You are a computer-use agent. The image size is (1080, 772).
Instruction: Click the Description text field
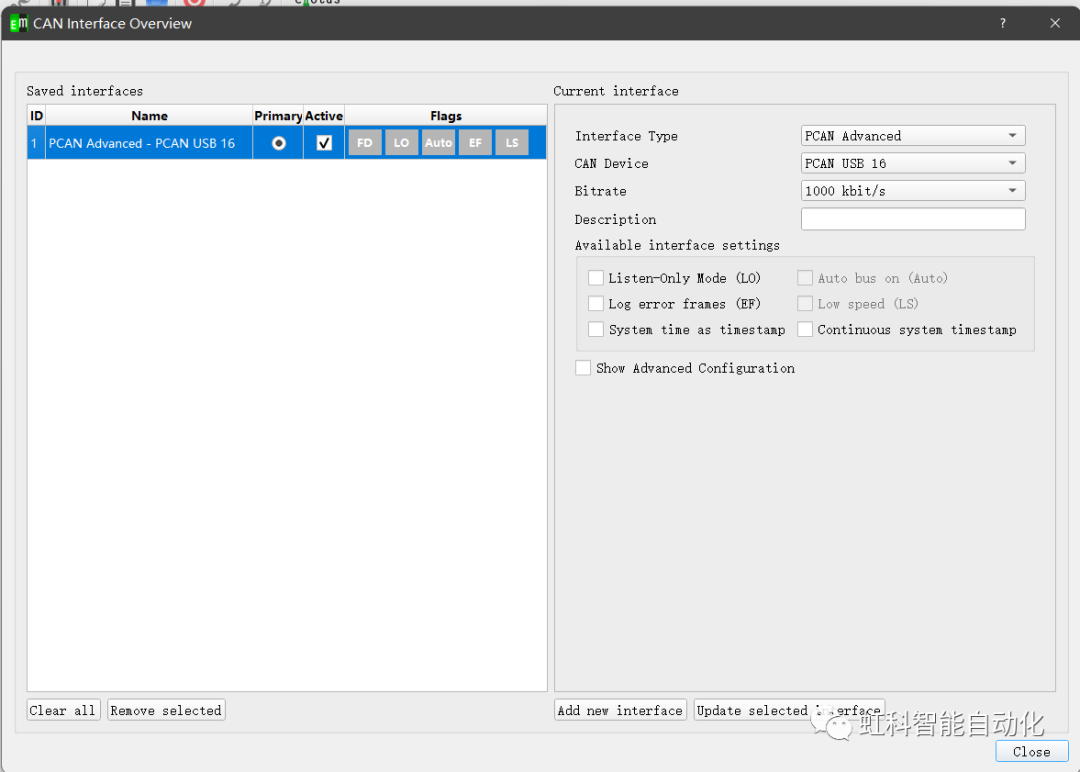coord(913,219)
